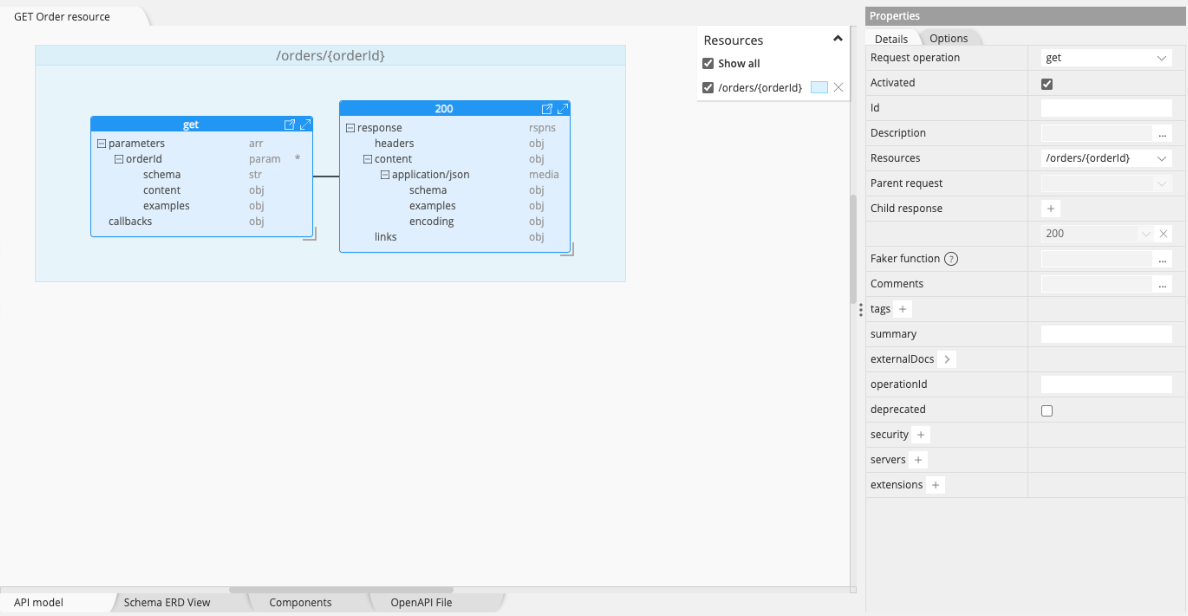Click the expand arrow on the get node header
The width and height of the screenshot is (1188, 616).
pos(306,124)
